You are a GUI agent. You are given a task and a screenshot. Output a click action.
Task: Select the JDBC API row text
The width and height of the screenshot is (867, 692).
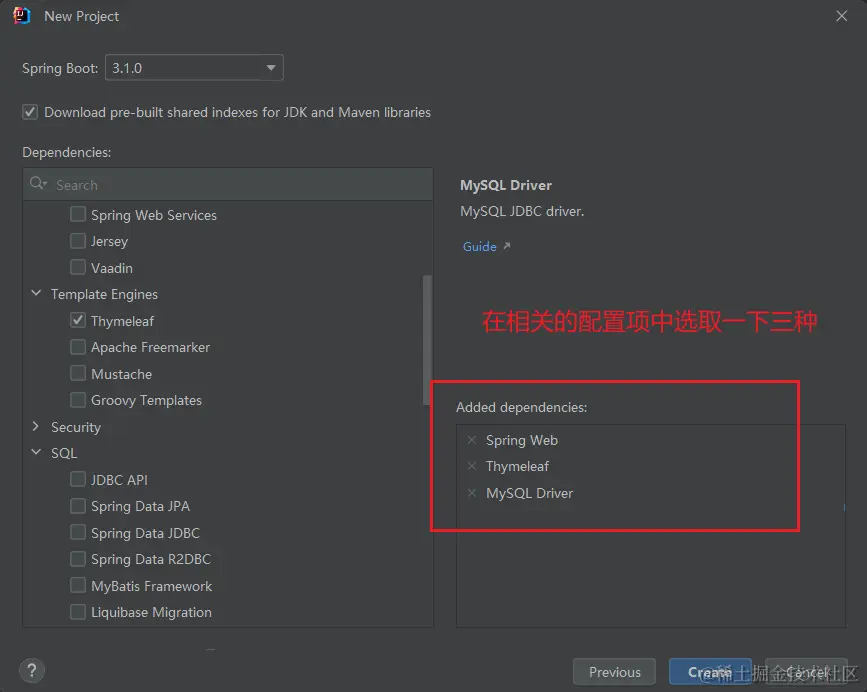[x=119, y=480]
